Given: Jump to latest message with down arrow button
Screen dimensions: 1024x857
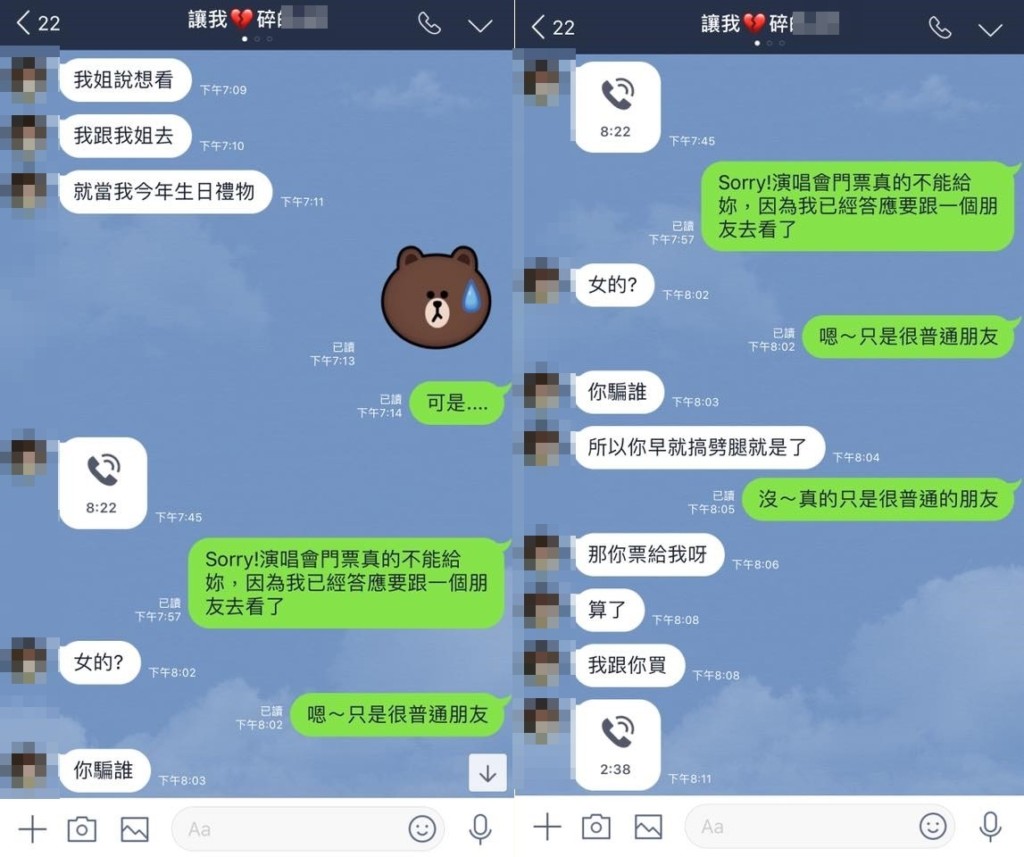Looking at the screenshot, I should [487, 773].
